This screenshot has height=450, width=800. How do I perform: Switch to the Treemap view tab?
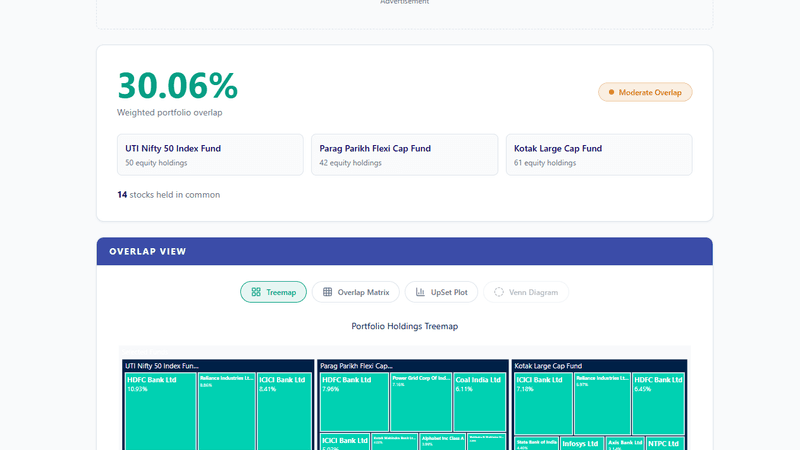(x=273, y=292)
